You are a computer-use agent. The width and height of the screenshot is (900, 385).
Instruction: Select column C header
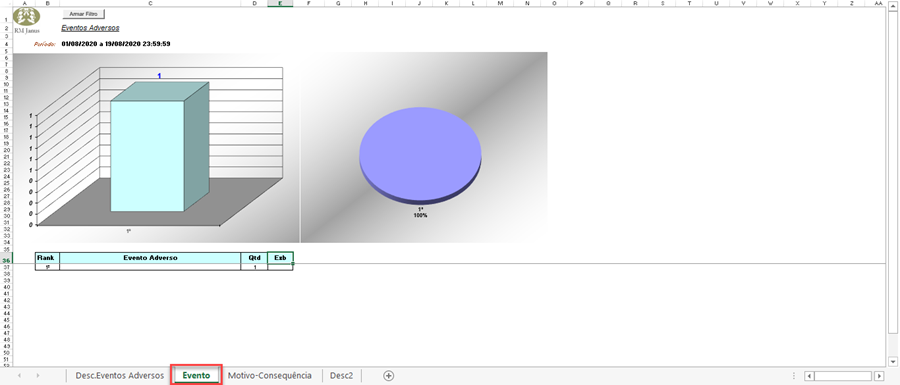tap(150, 3)
